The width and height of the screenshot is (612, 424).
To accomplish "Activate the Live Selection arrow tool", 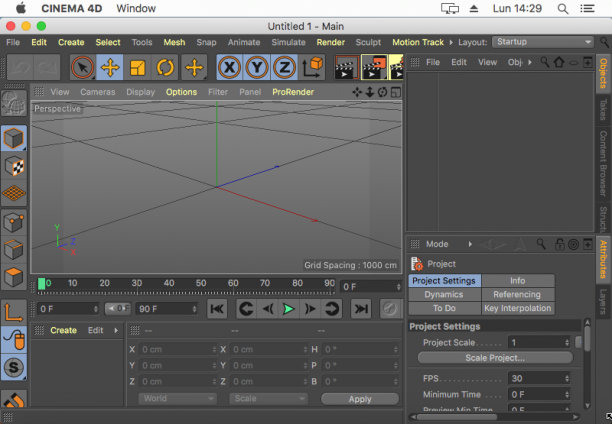I will pos(82,68).
